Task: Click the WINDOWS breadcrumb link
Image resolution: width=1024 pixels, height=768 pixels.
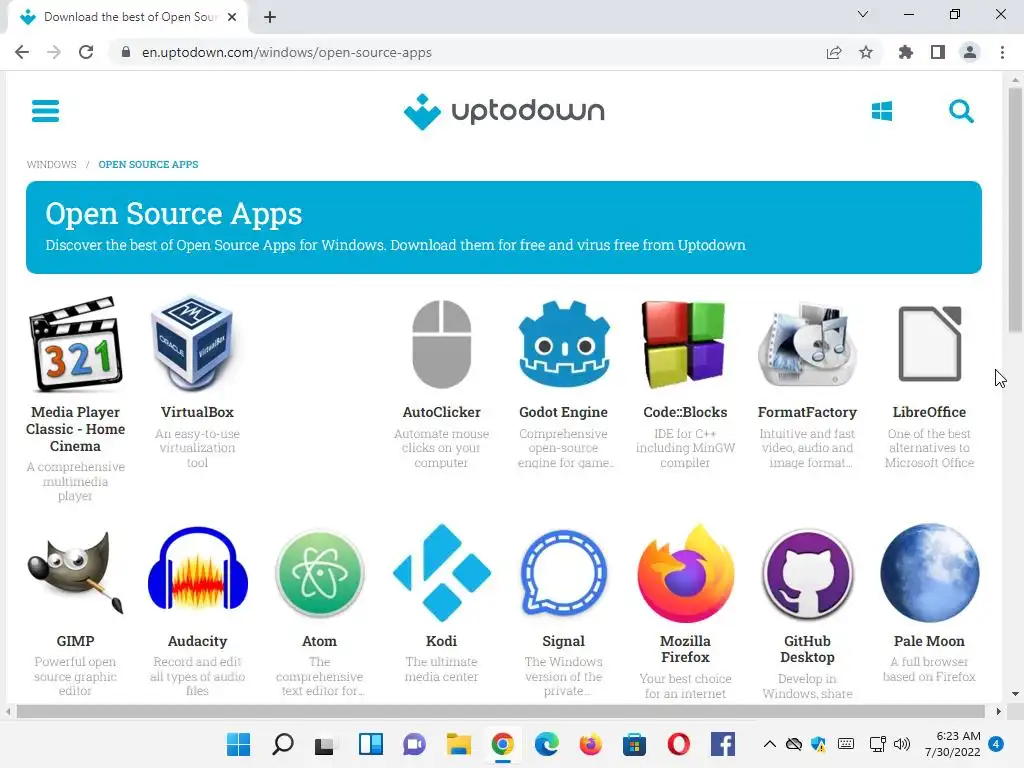Action: click(52, 165)
